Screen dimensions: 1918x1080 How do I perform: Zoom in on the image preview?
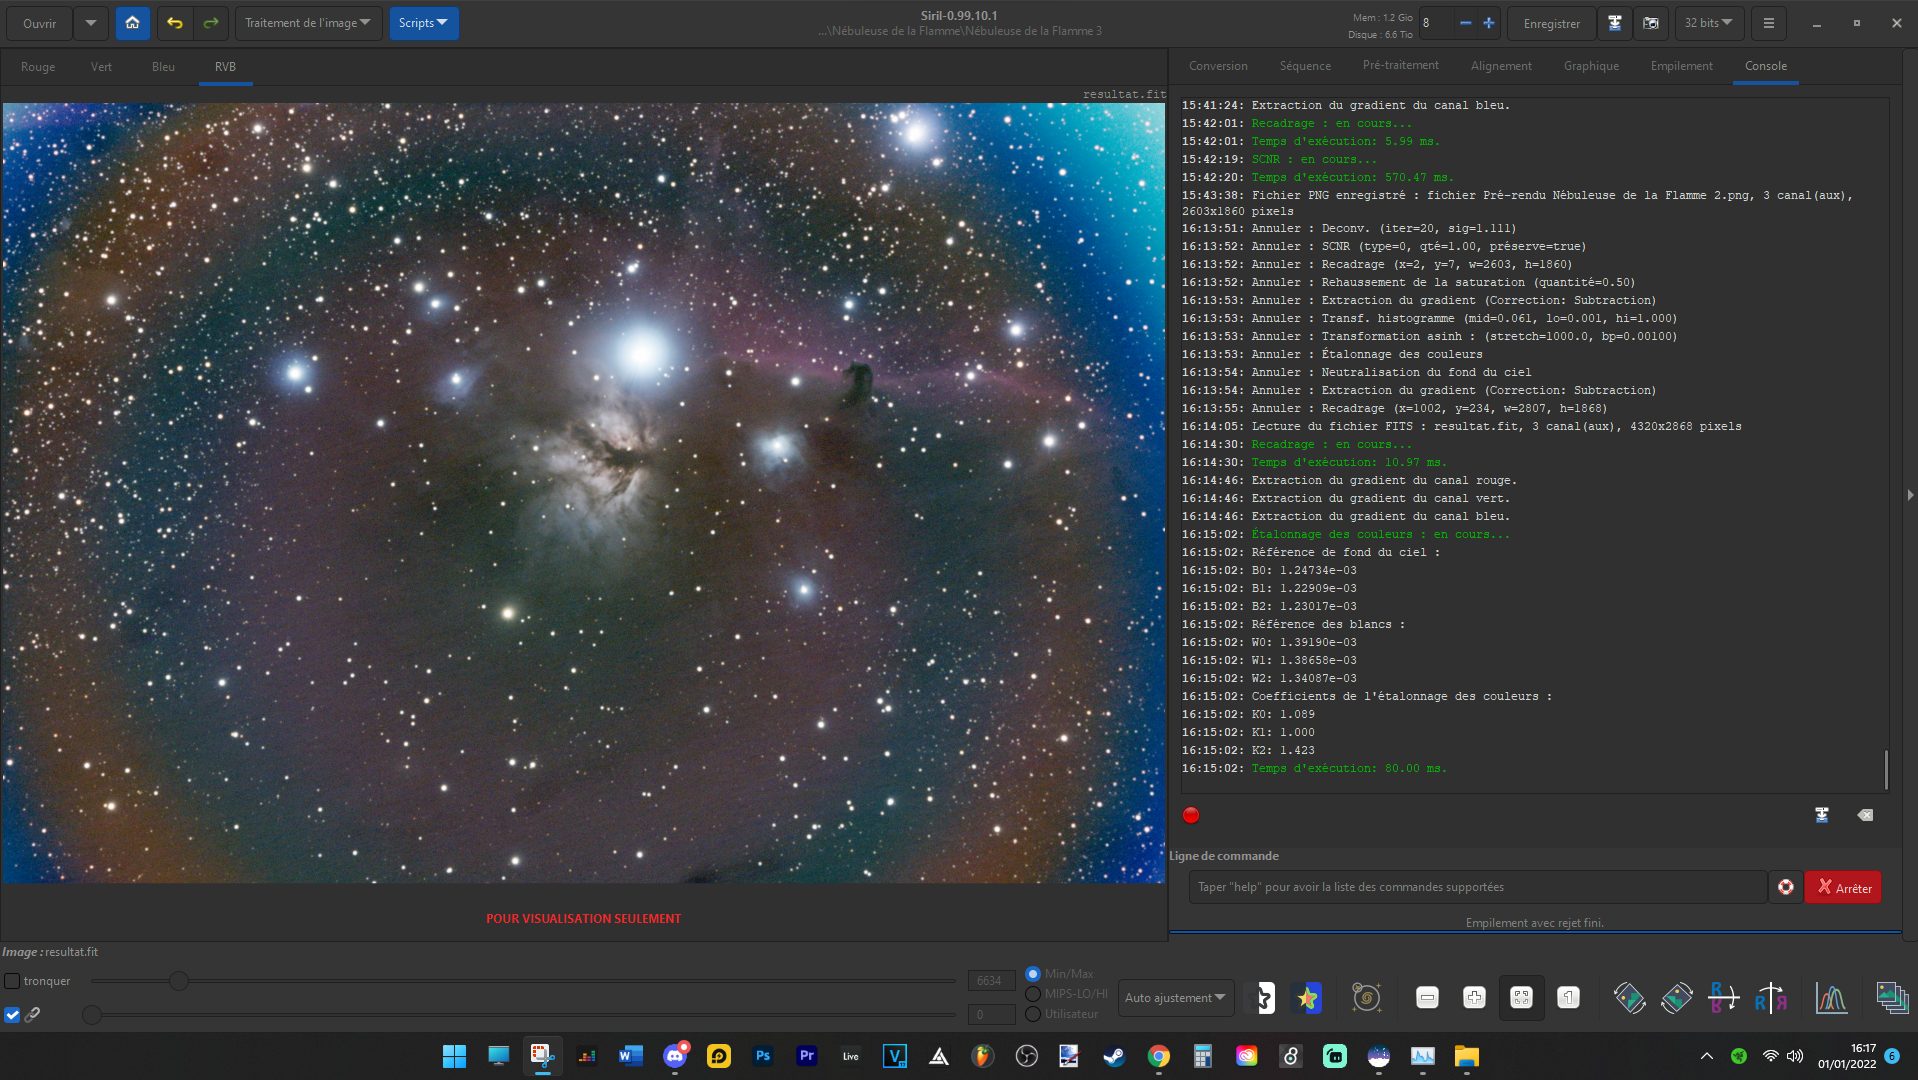pyautogui.click(x=1474, y=998)
